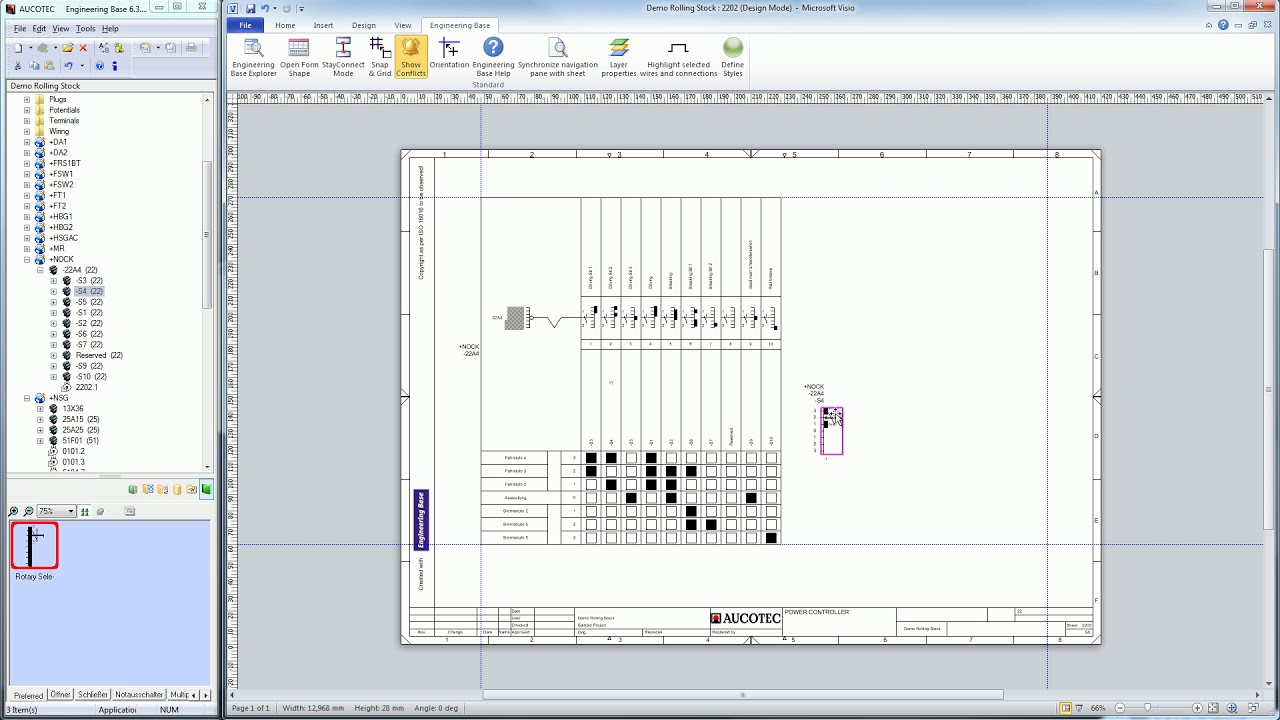Click zoom in magnifier in shape pane
The width and height of the screenshot is (1280, 720).
tap(14, 511)
